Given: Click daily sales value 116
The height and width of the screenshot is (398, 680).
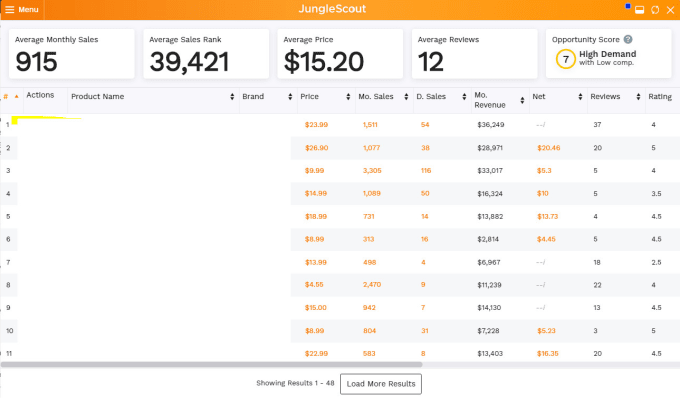Looking at the screenshot, I should (x=426, y=170).
